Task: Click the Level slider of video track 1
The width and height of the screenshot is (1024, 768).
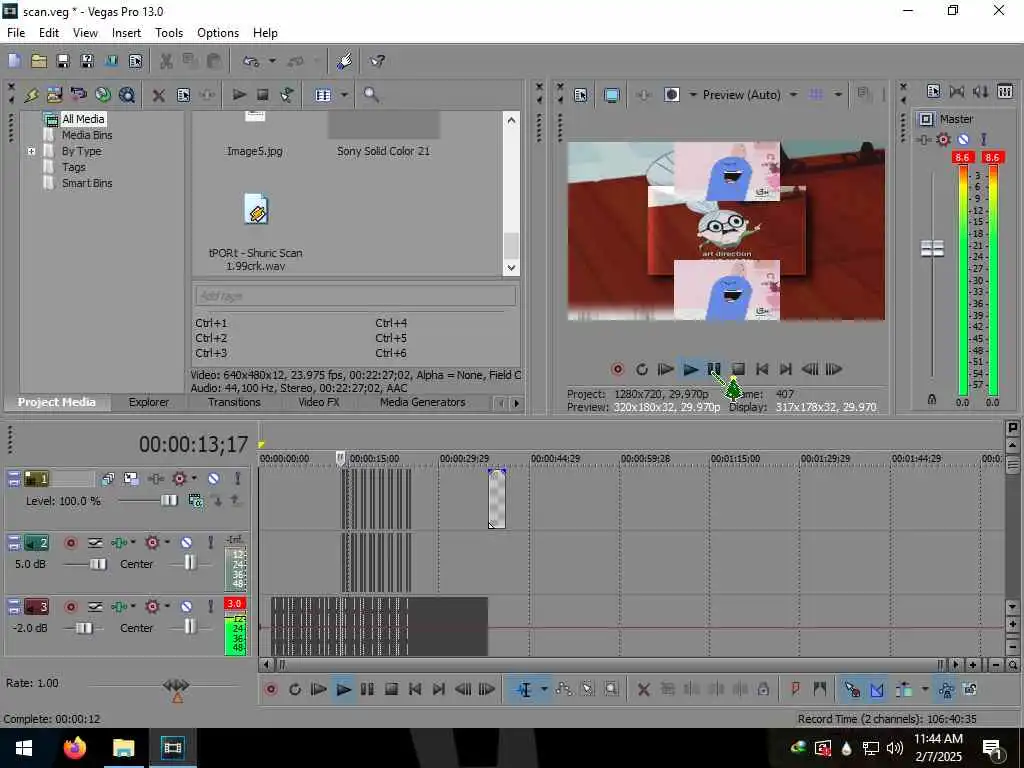Action: (x=169, y=500)
